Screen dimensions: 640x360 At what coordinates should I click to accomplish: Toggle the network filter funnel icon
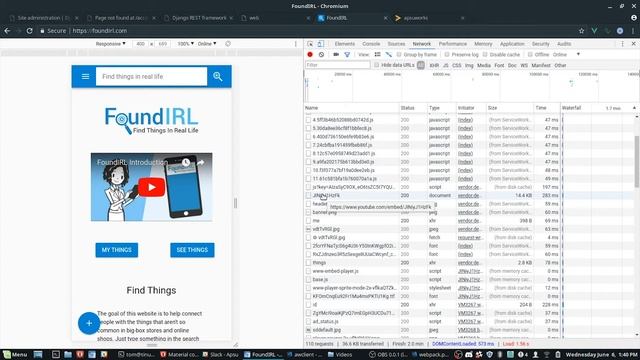[347, 54]
